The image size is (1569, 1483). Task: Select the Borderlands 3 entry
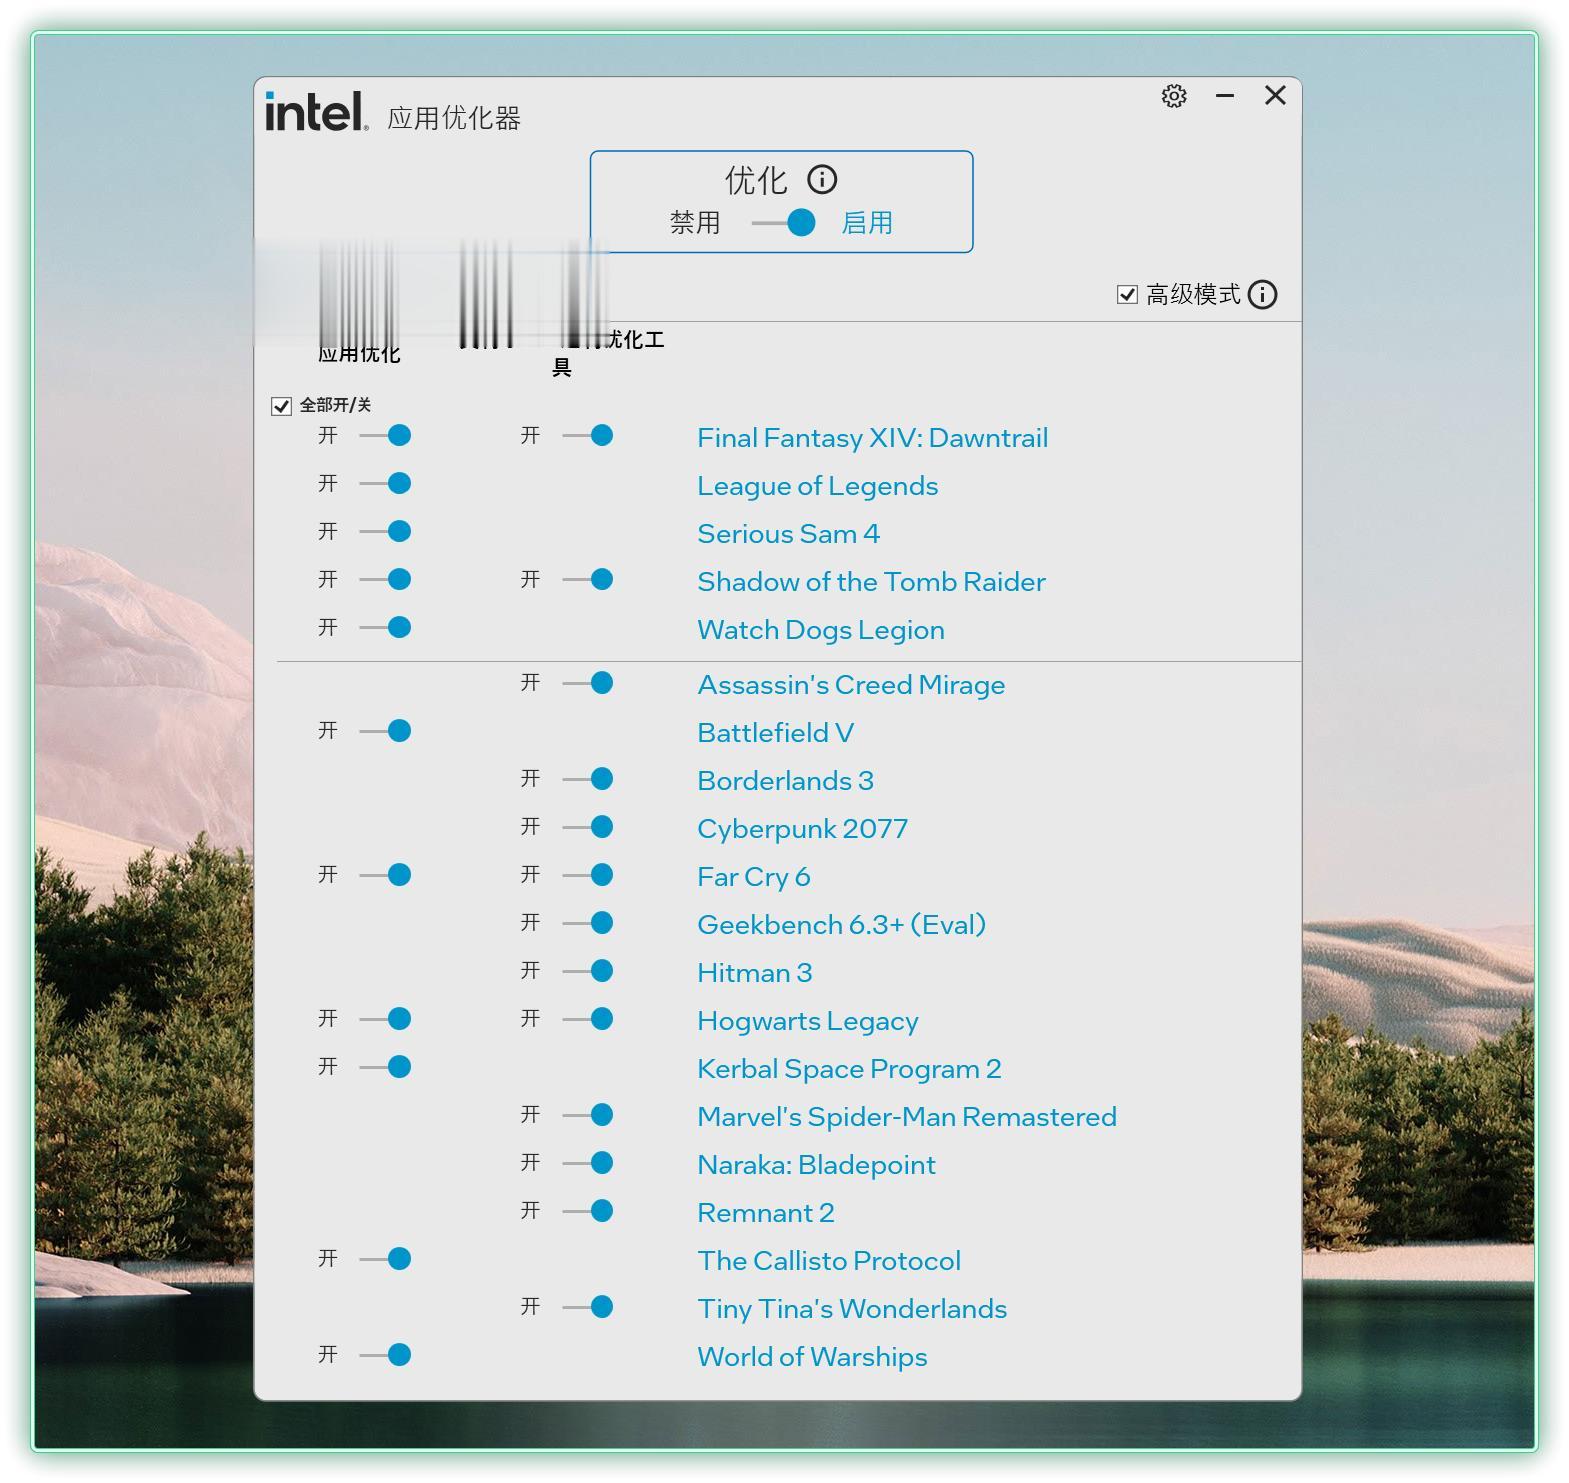[786, 781]
